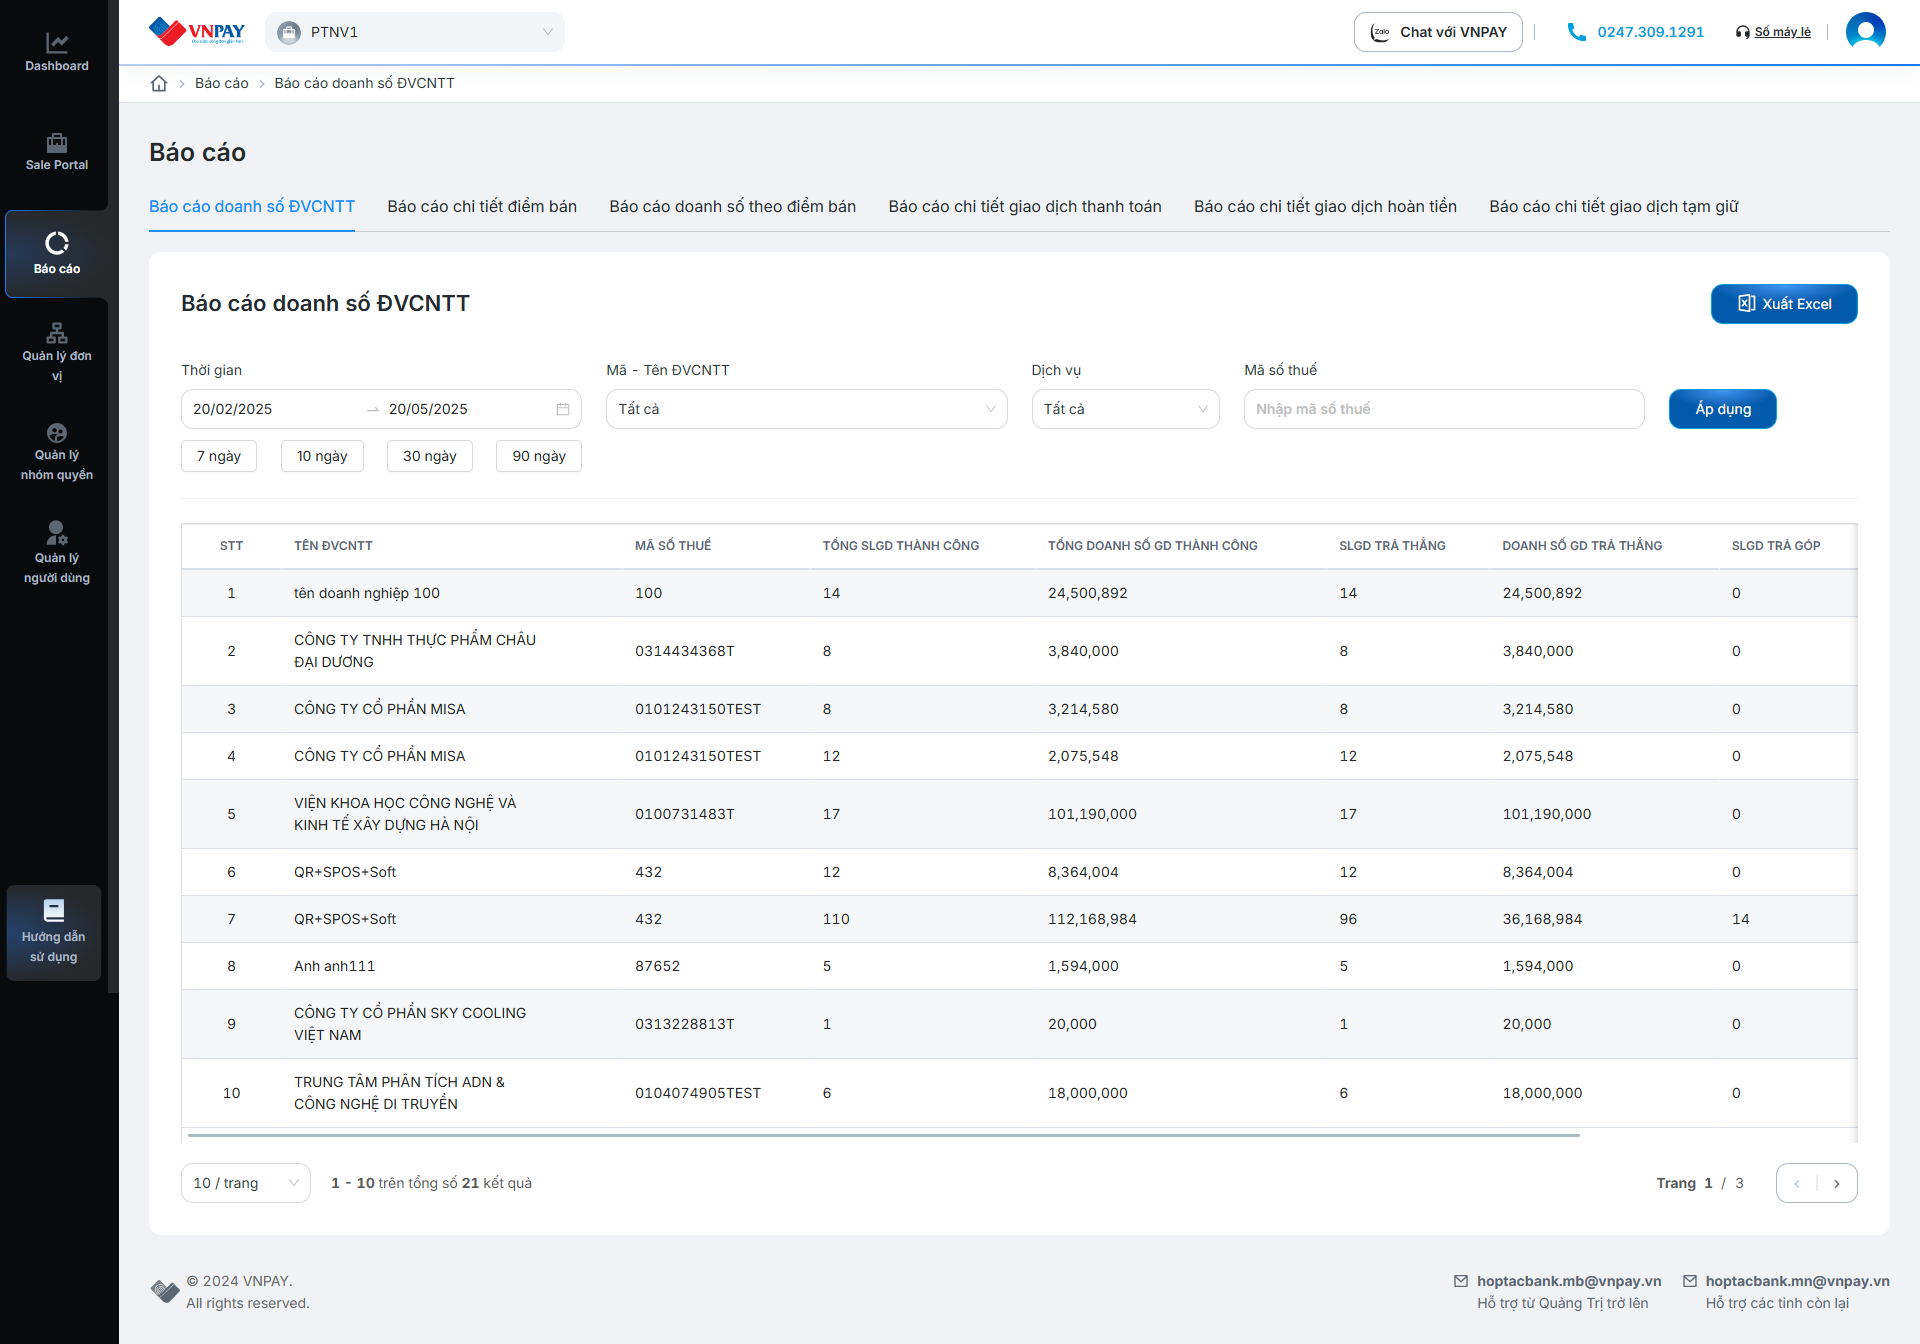
Task: Click the phone hotline icon
Action: 1576,32
